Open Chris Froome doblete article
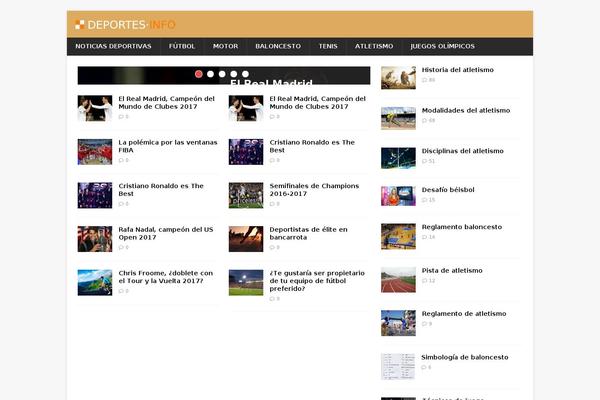The image size is (600, 400). [165, 277]
